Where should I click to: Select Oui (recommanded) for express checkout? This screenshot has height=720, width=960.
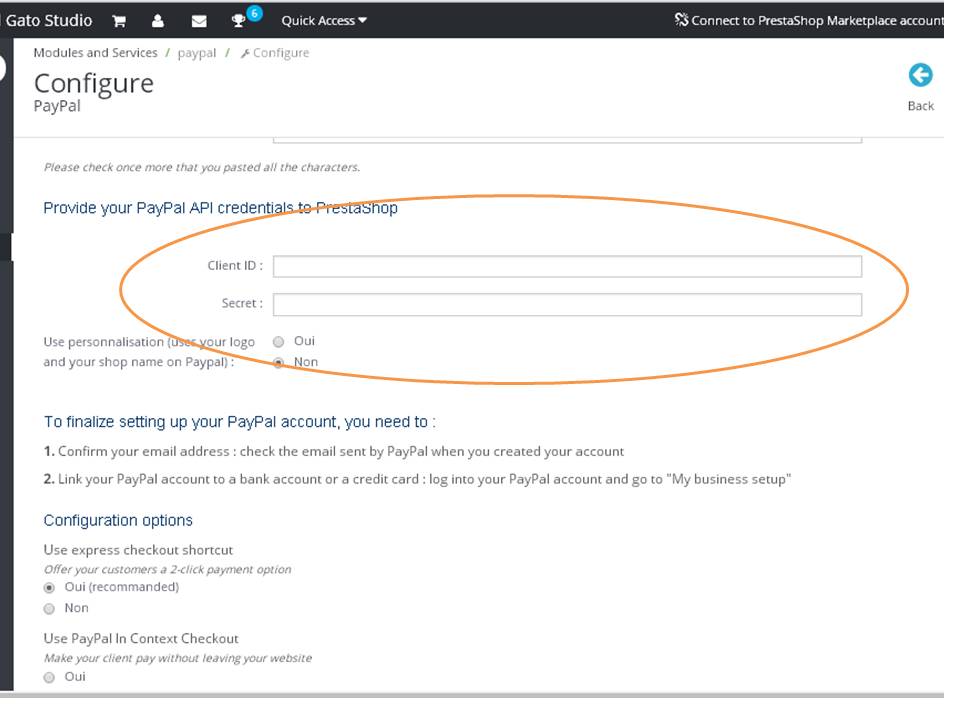point(50,588)
